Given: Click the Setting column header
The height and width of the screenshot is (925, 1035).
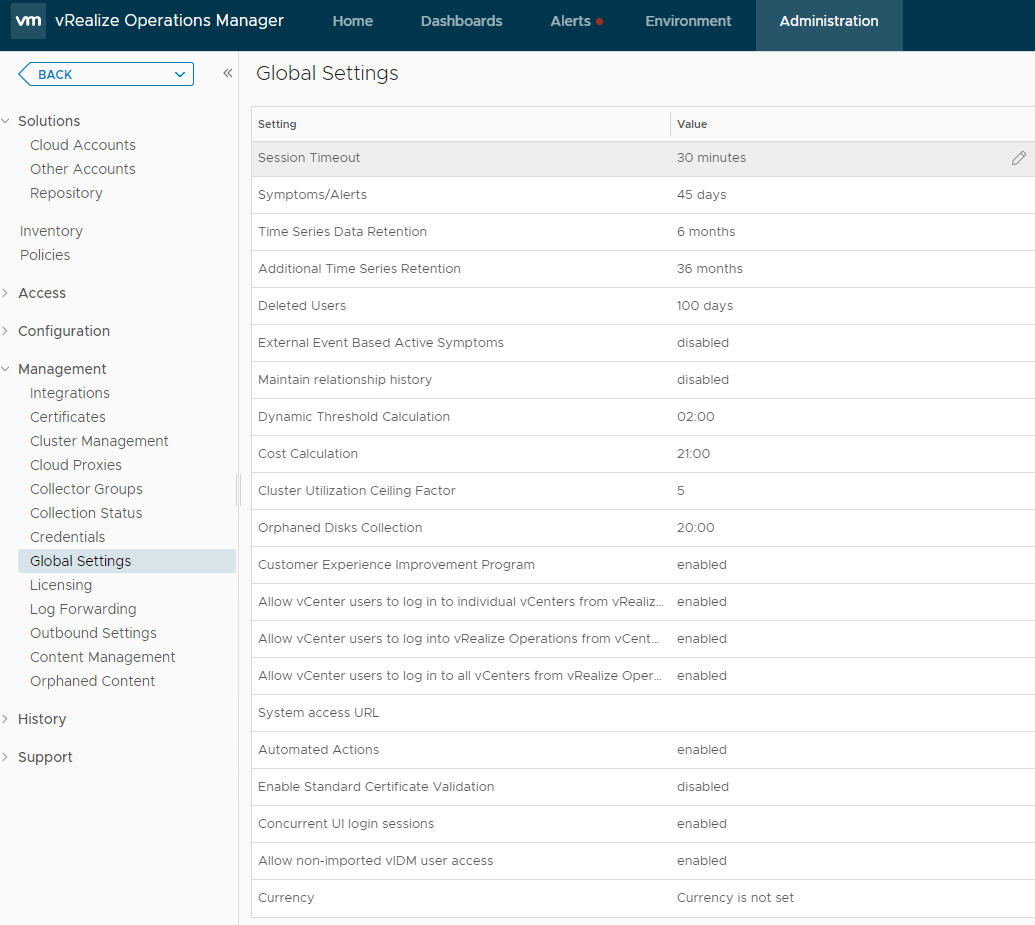Looking at the screenshot, I should (x=460, y=124).
